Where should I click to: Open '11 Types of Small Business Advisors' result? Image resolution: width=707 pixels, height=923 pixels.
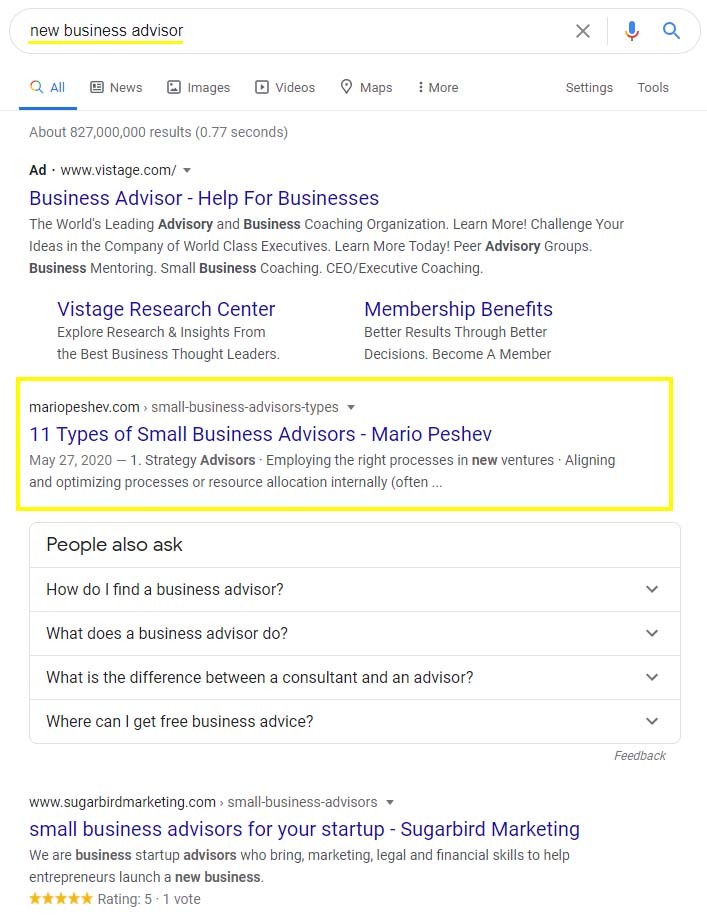(260, 434)
